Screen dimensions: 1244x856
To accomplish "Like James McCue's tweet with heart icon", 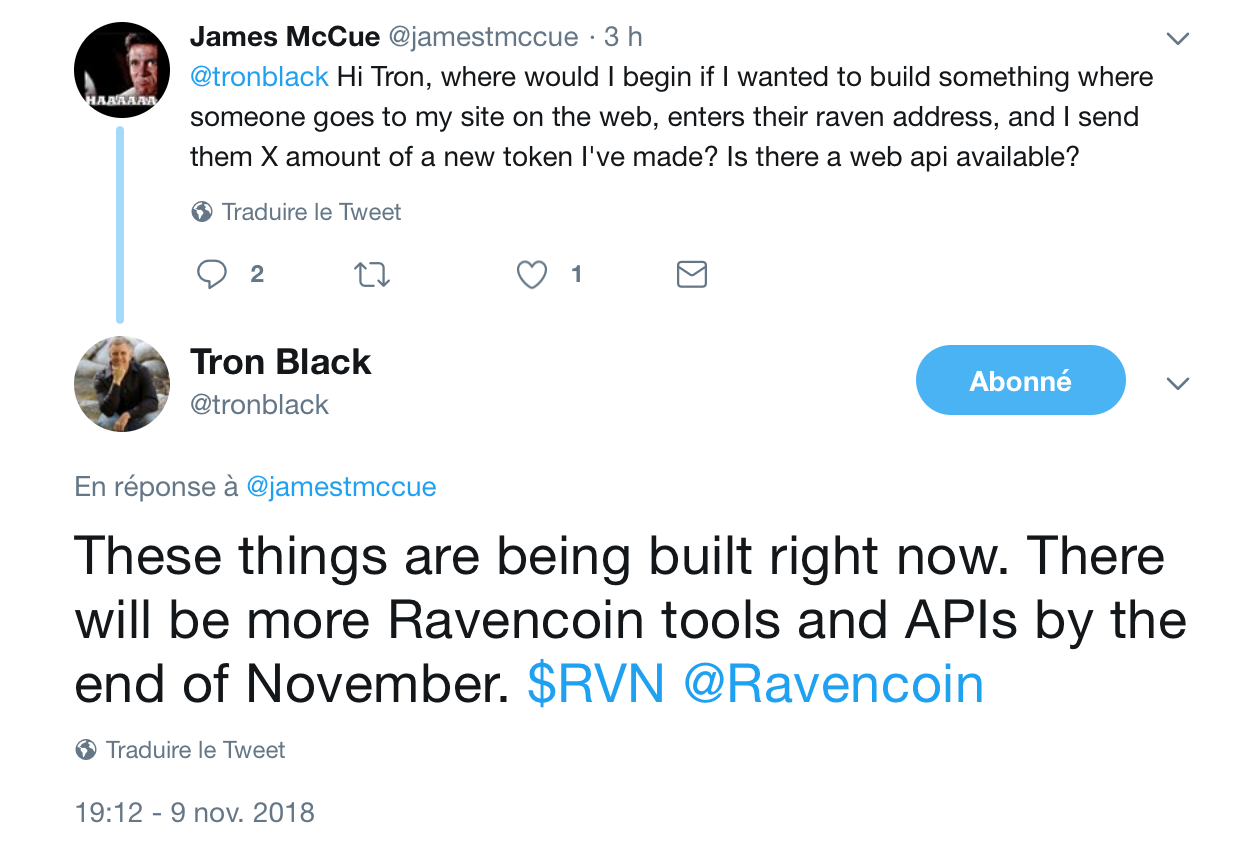I will [x=532, y=274].
